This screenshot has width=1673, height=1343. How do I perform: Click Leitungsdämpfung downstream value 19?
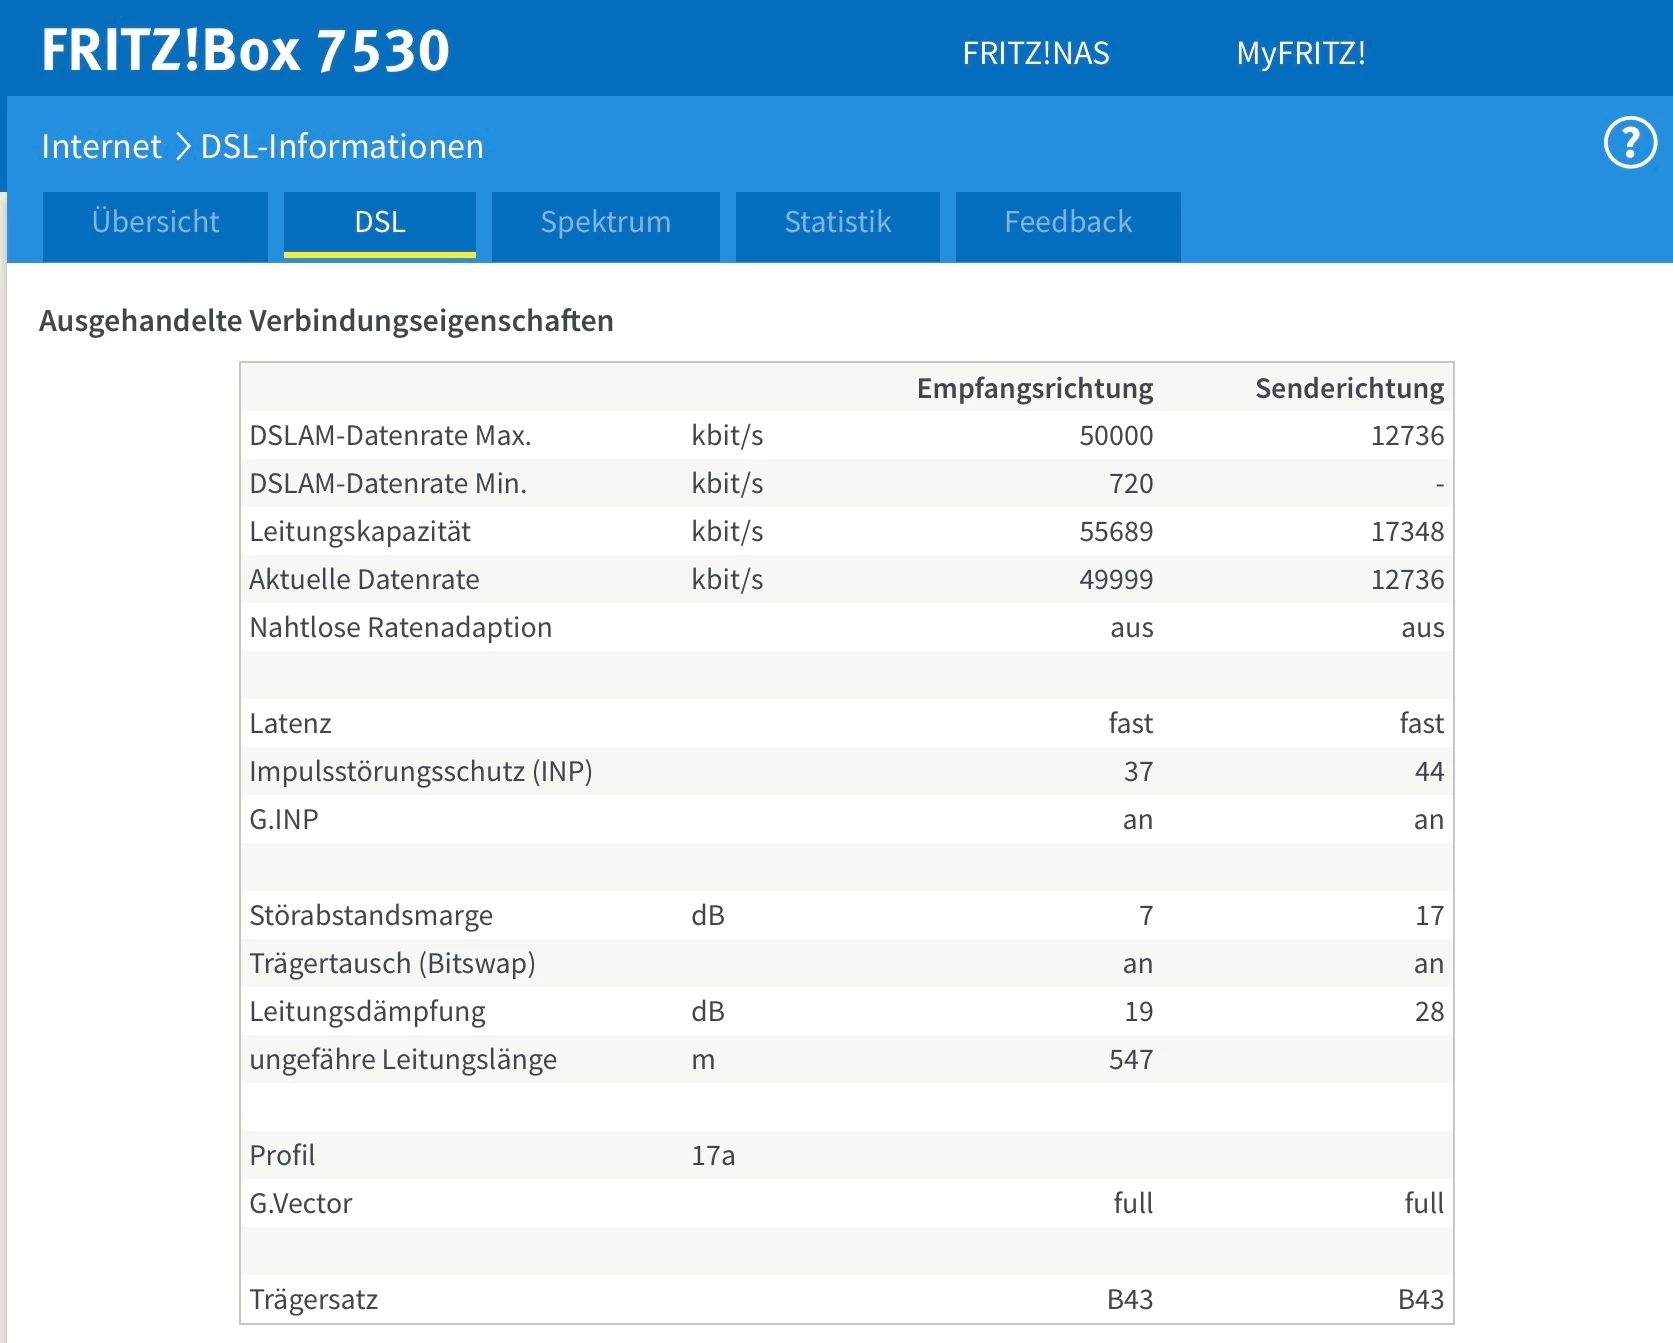1138,1012
